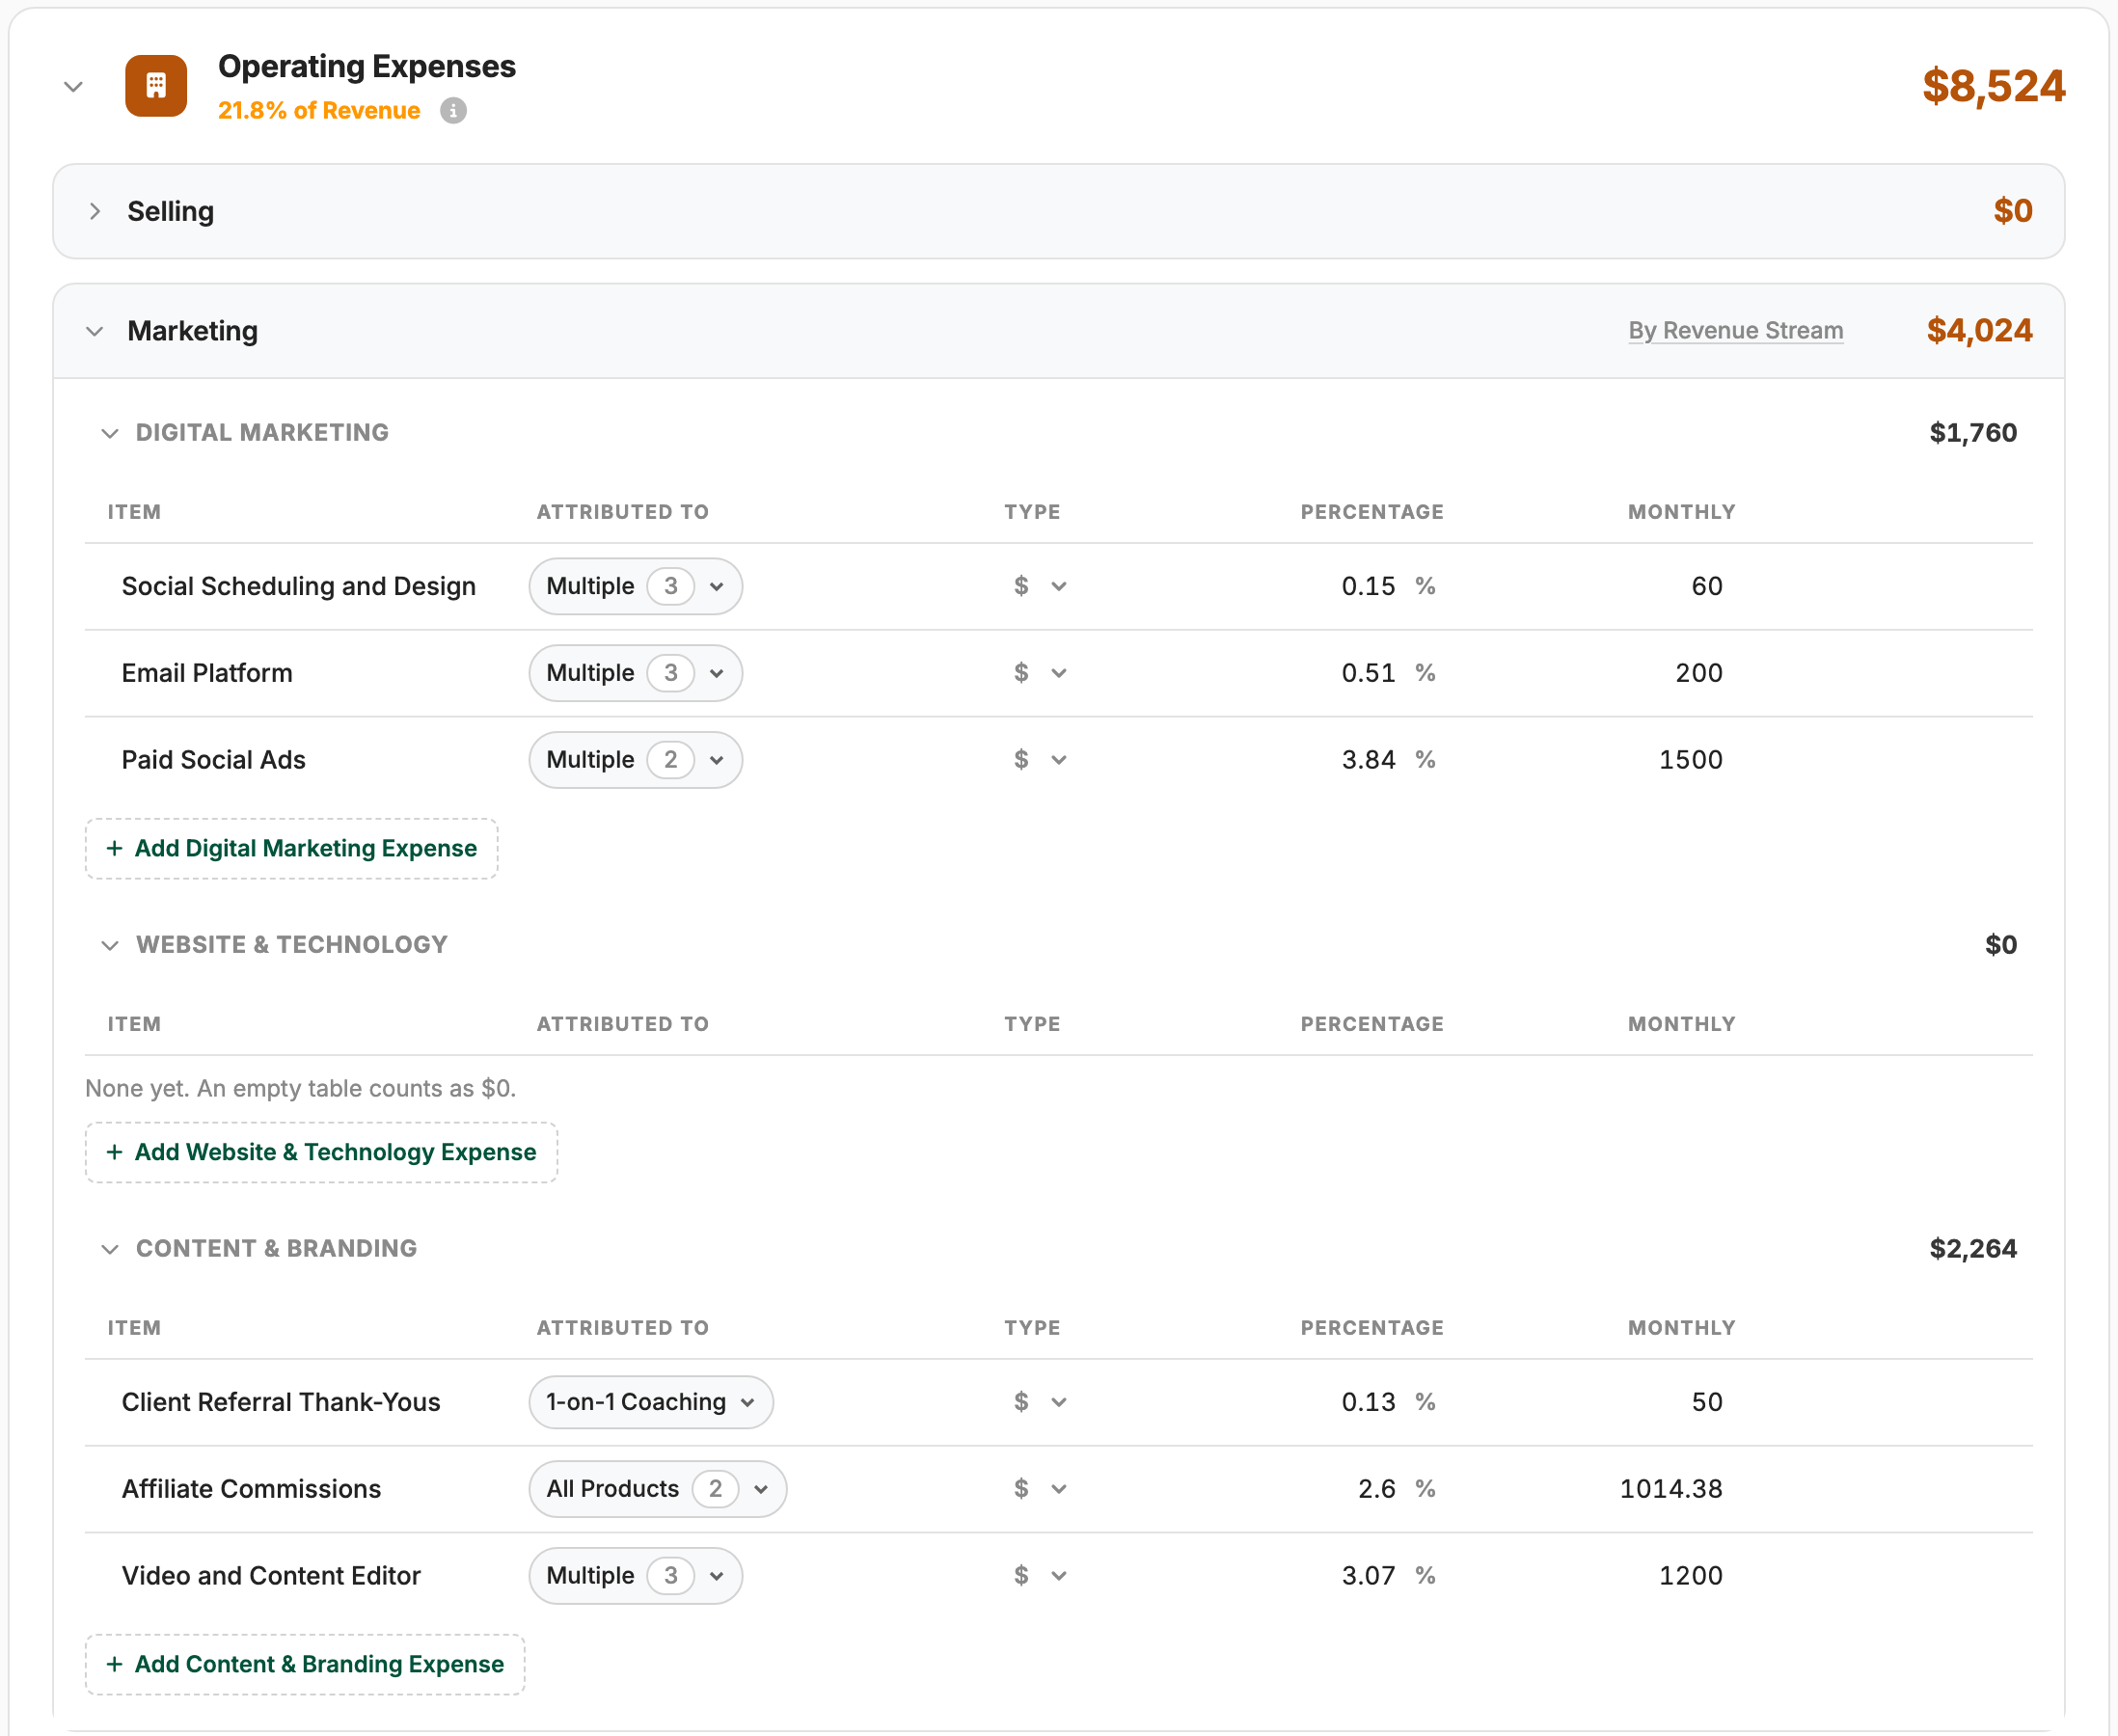Change type selector for Social Scheduling and Design
This screenshot has height=1736, width=2118.
click(x=1040, y=586)
